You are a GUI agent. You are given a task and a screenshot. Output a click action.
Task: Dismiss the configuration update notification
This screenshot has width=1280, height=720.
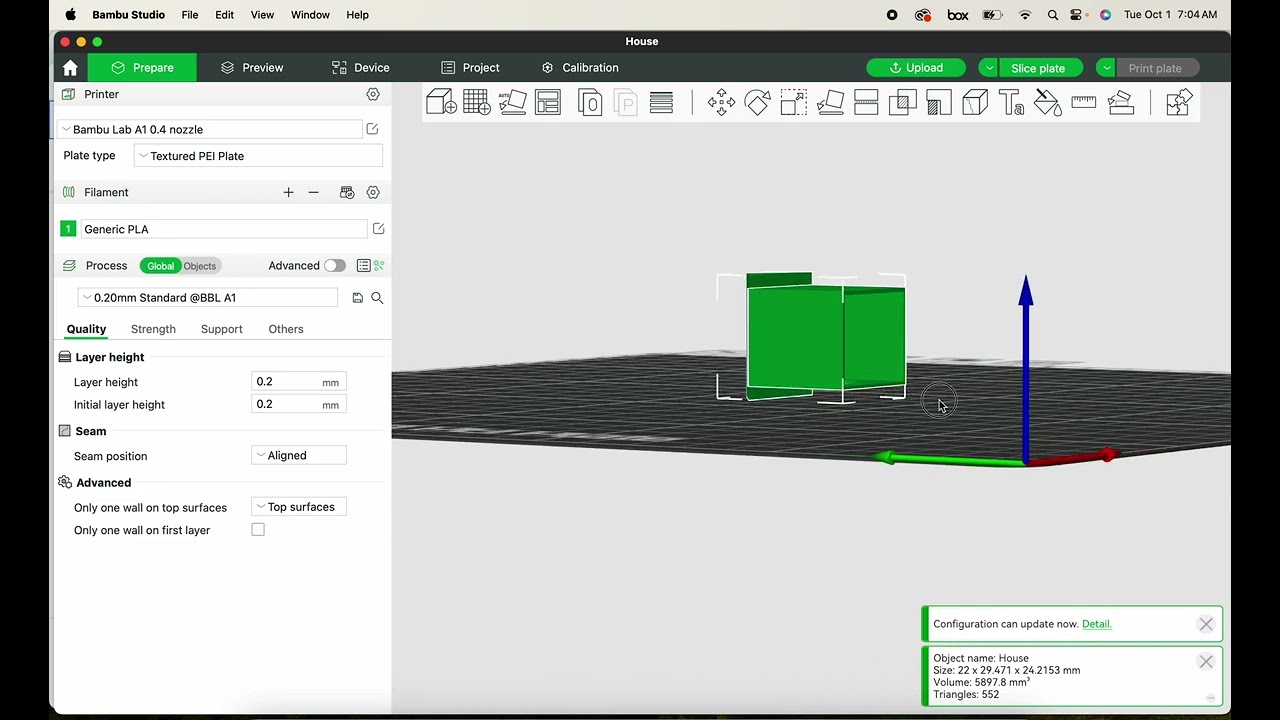pyautogui.click(x=1206, y=624)
